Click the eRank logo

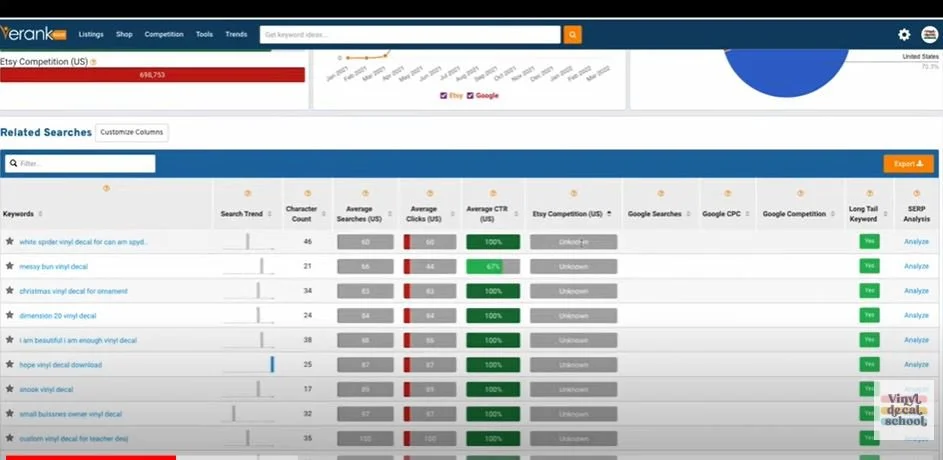(33, 34)
